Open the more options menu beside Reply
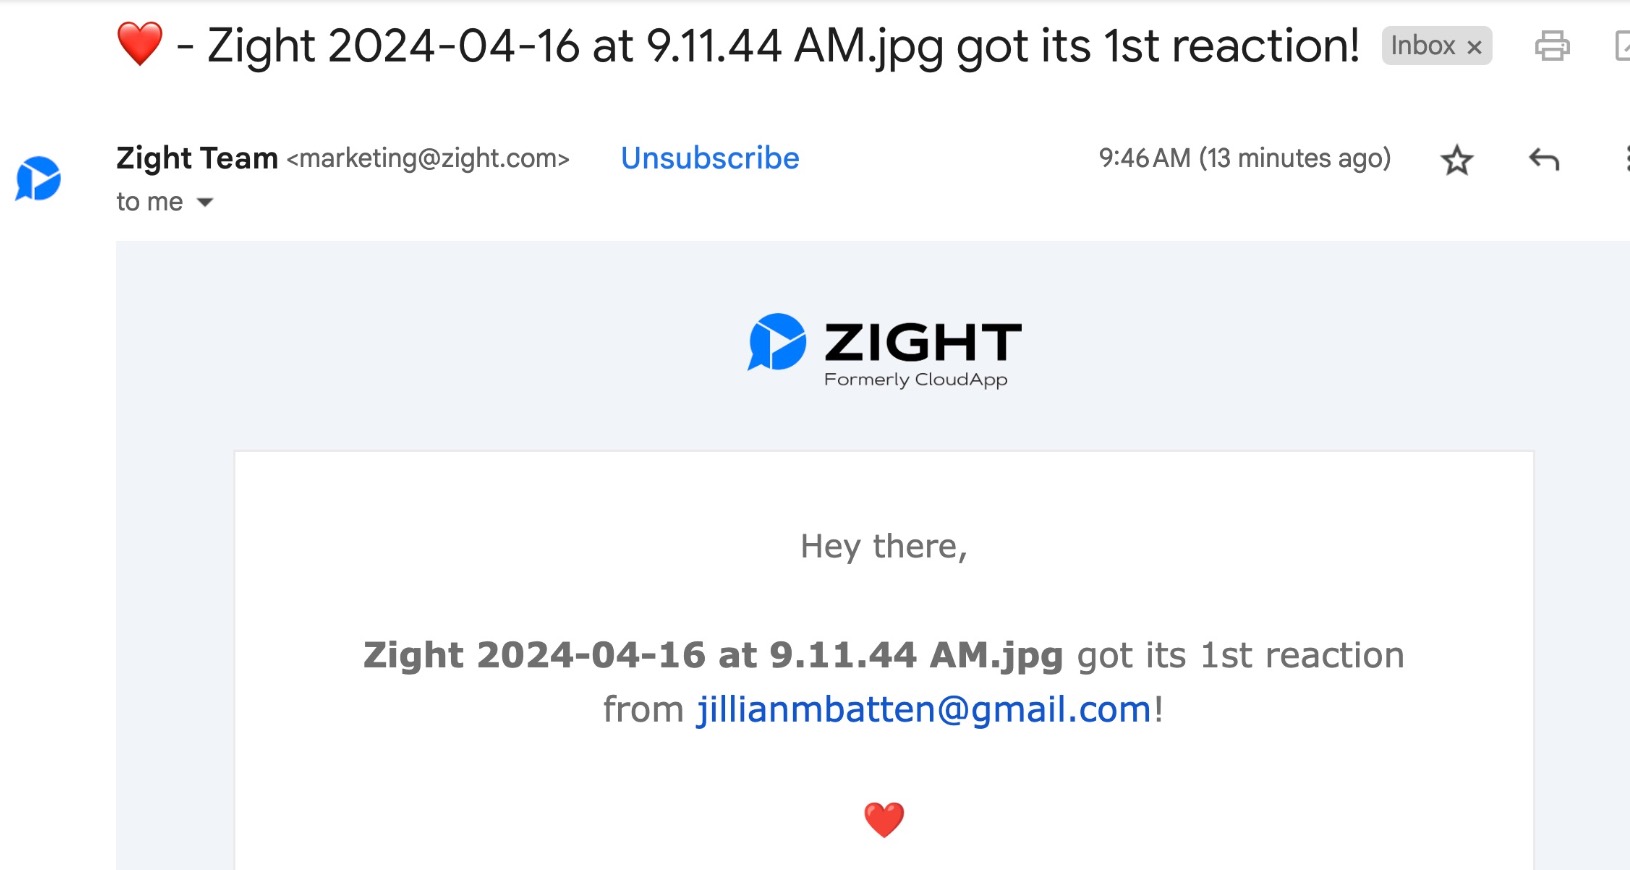Viewport: 1630px width, 870px height. click(x=1625, y=160)
